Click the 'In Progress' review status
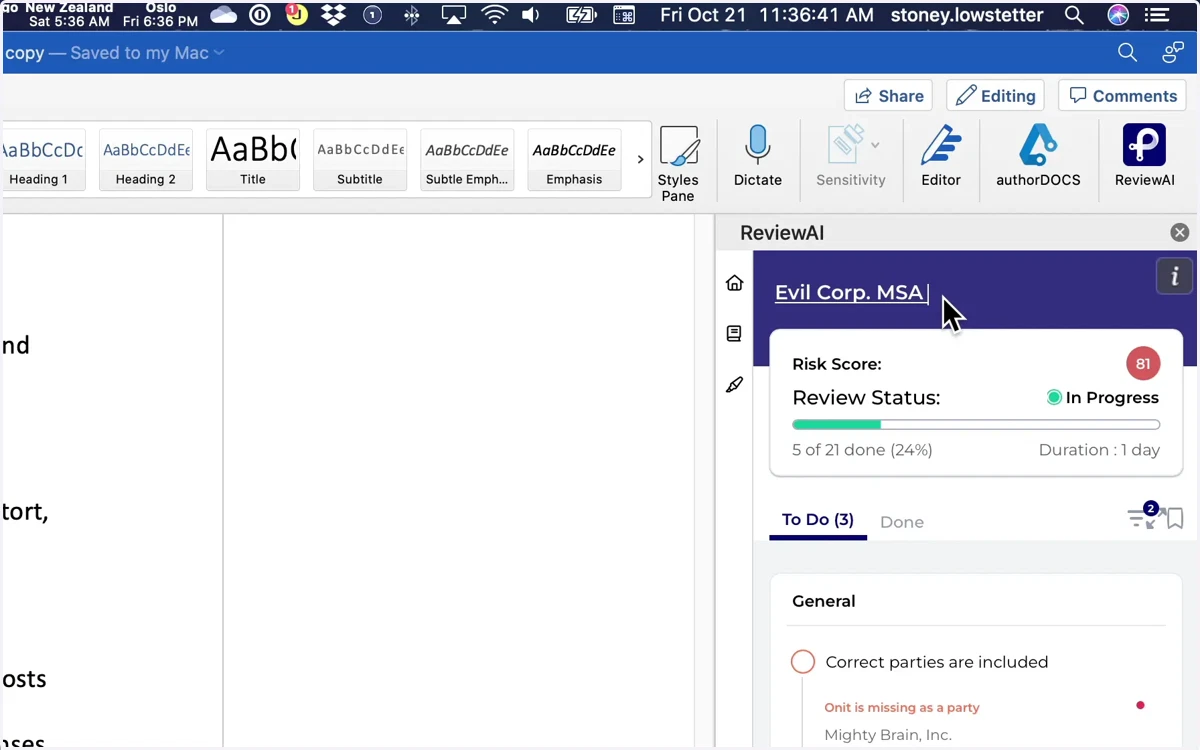The width and height of the screenshot is (1200, 750). [1103, 398]
